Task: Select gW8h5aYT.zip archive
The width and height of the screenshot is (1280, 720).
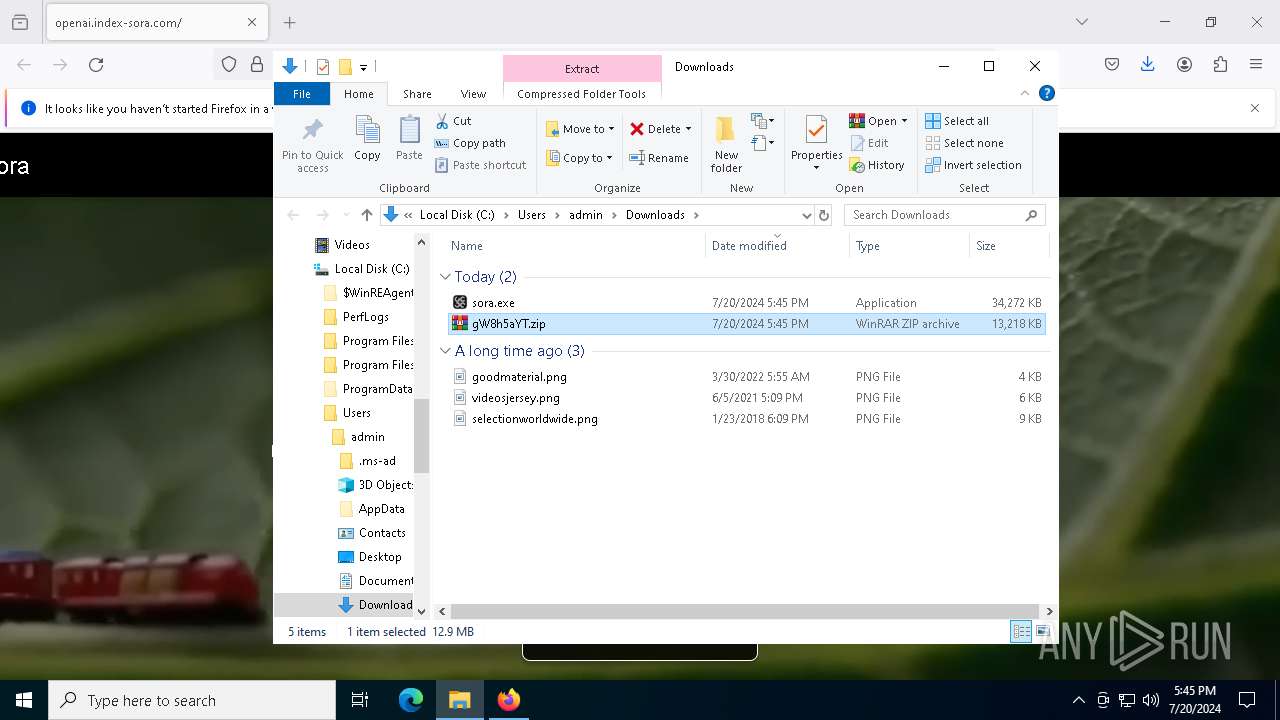Action: [747, 324]
